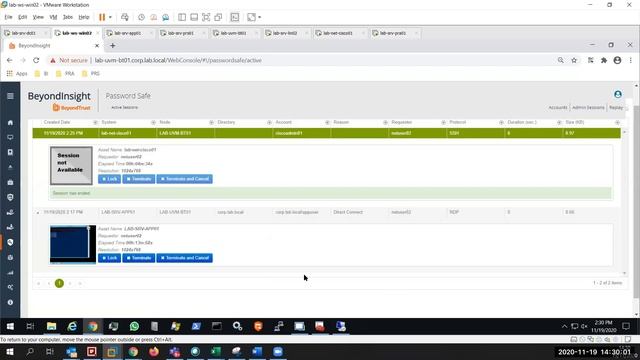Open the Chrome extensions puzzle icon
640x360 pixels.
click(604, 60)
